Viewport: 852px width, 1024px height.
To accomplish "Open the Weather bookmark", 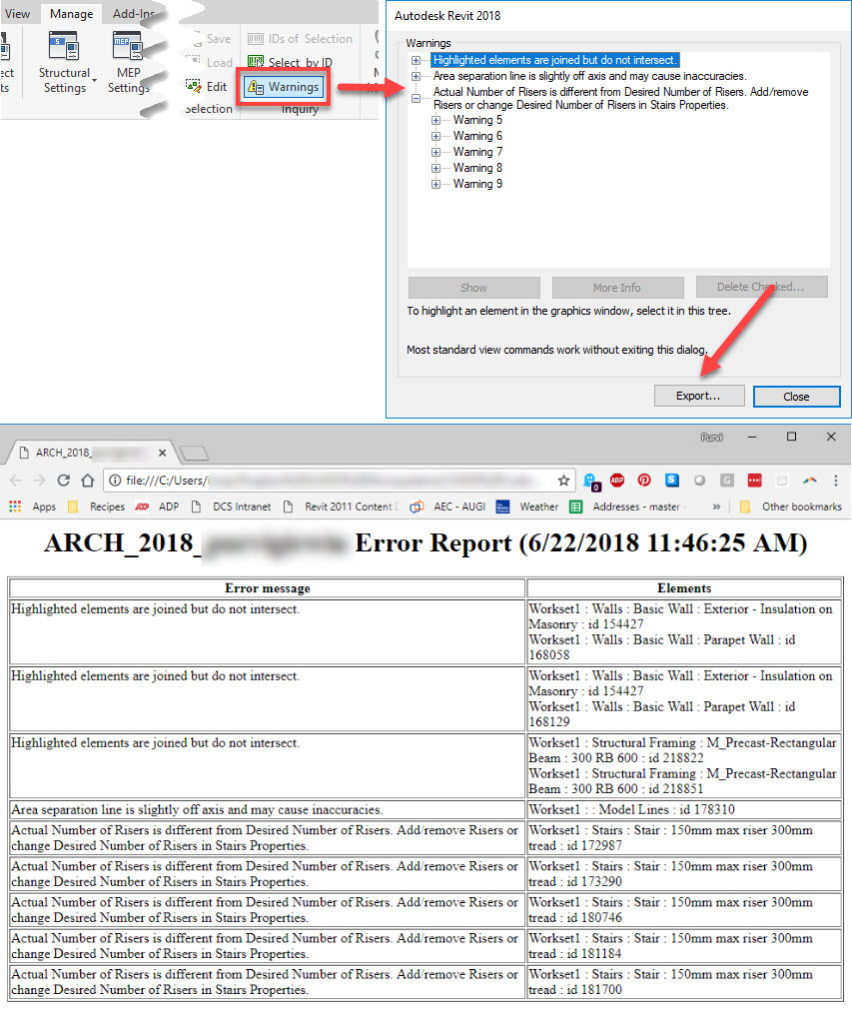I will 528,507.
